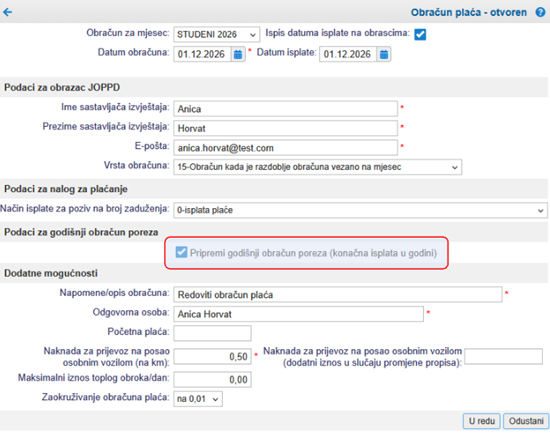Screen dimensions: 550x433
Task: Open Način isplate za poziv dropdown
Action: pos(360,210)
